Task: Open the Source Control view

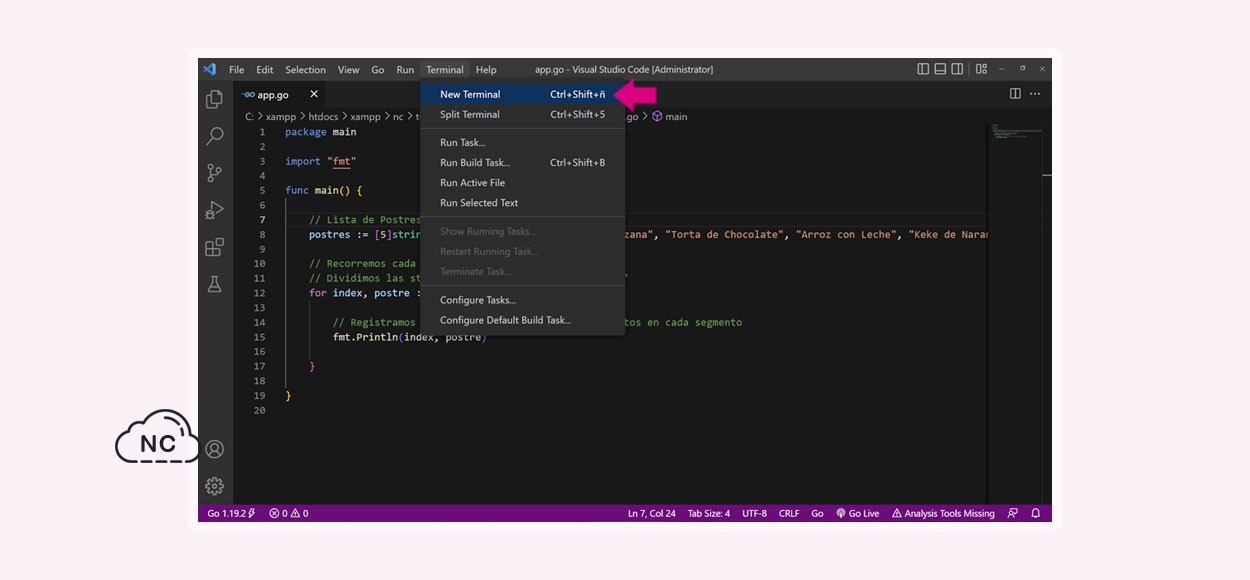Action: pyautogui.click(x=214, y=173)
